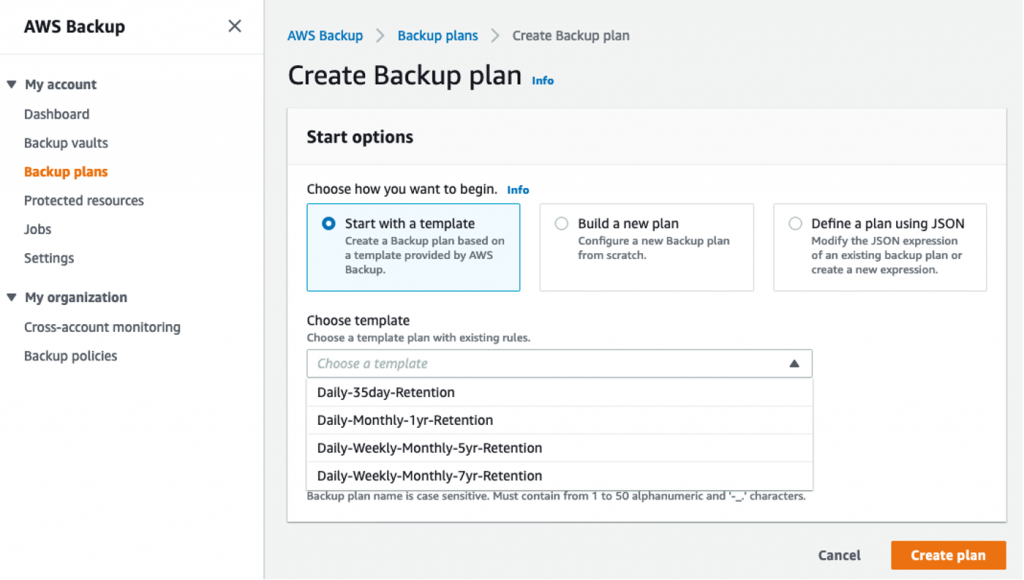Collapse the My account section triangle
The width and height of the screenshot is (1024, 580).
(11, 85)
